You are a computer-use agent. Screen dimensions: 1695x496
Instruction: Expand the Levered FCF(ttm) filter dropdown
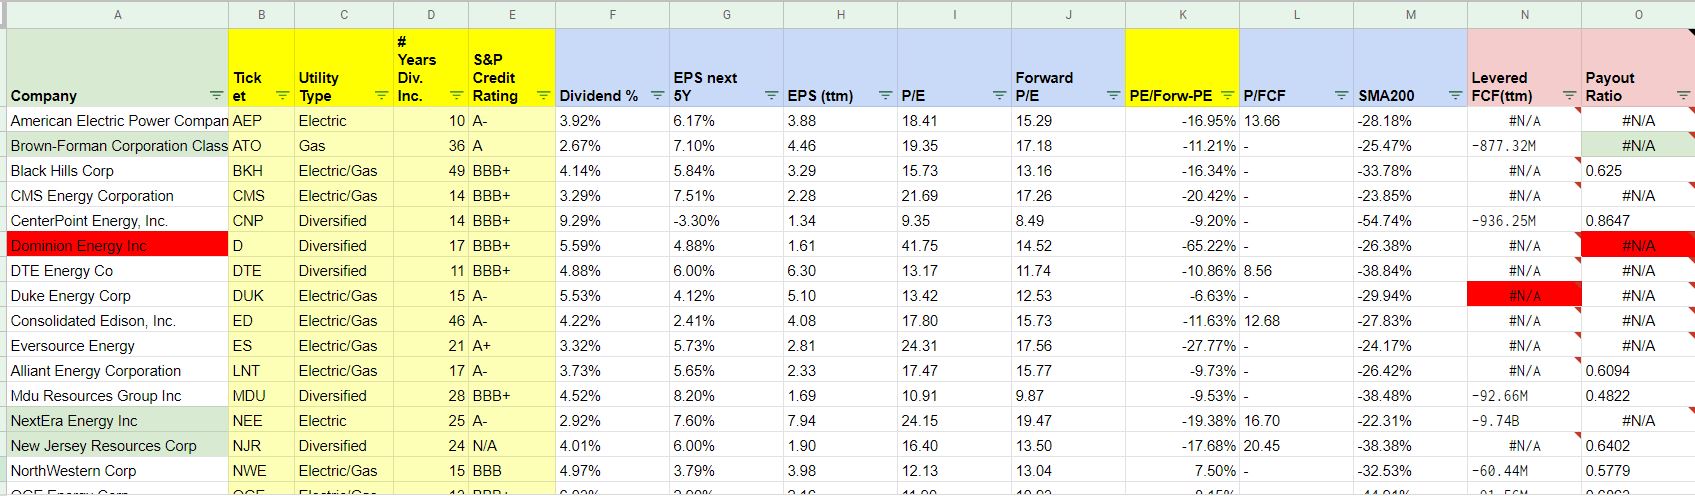1569,96
